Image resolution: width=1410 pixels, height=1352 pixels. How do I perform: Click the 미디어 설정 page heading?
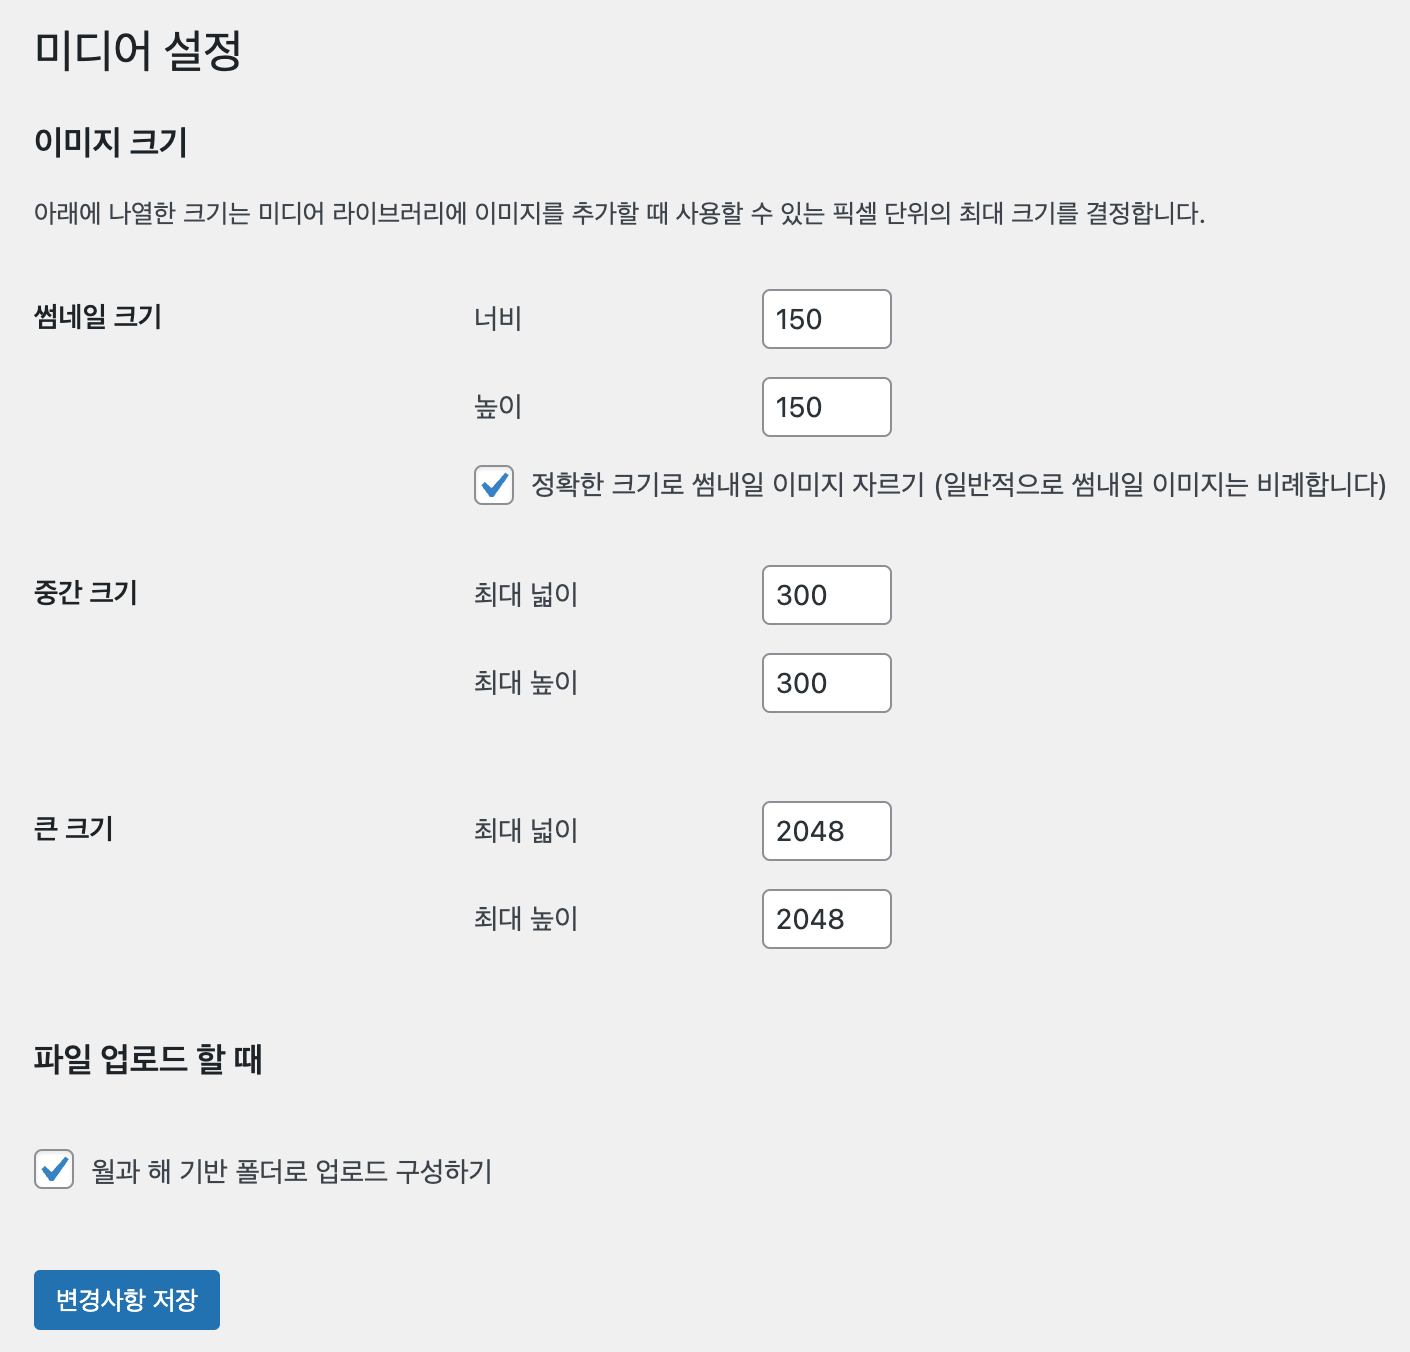coord(138,50)
